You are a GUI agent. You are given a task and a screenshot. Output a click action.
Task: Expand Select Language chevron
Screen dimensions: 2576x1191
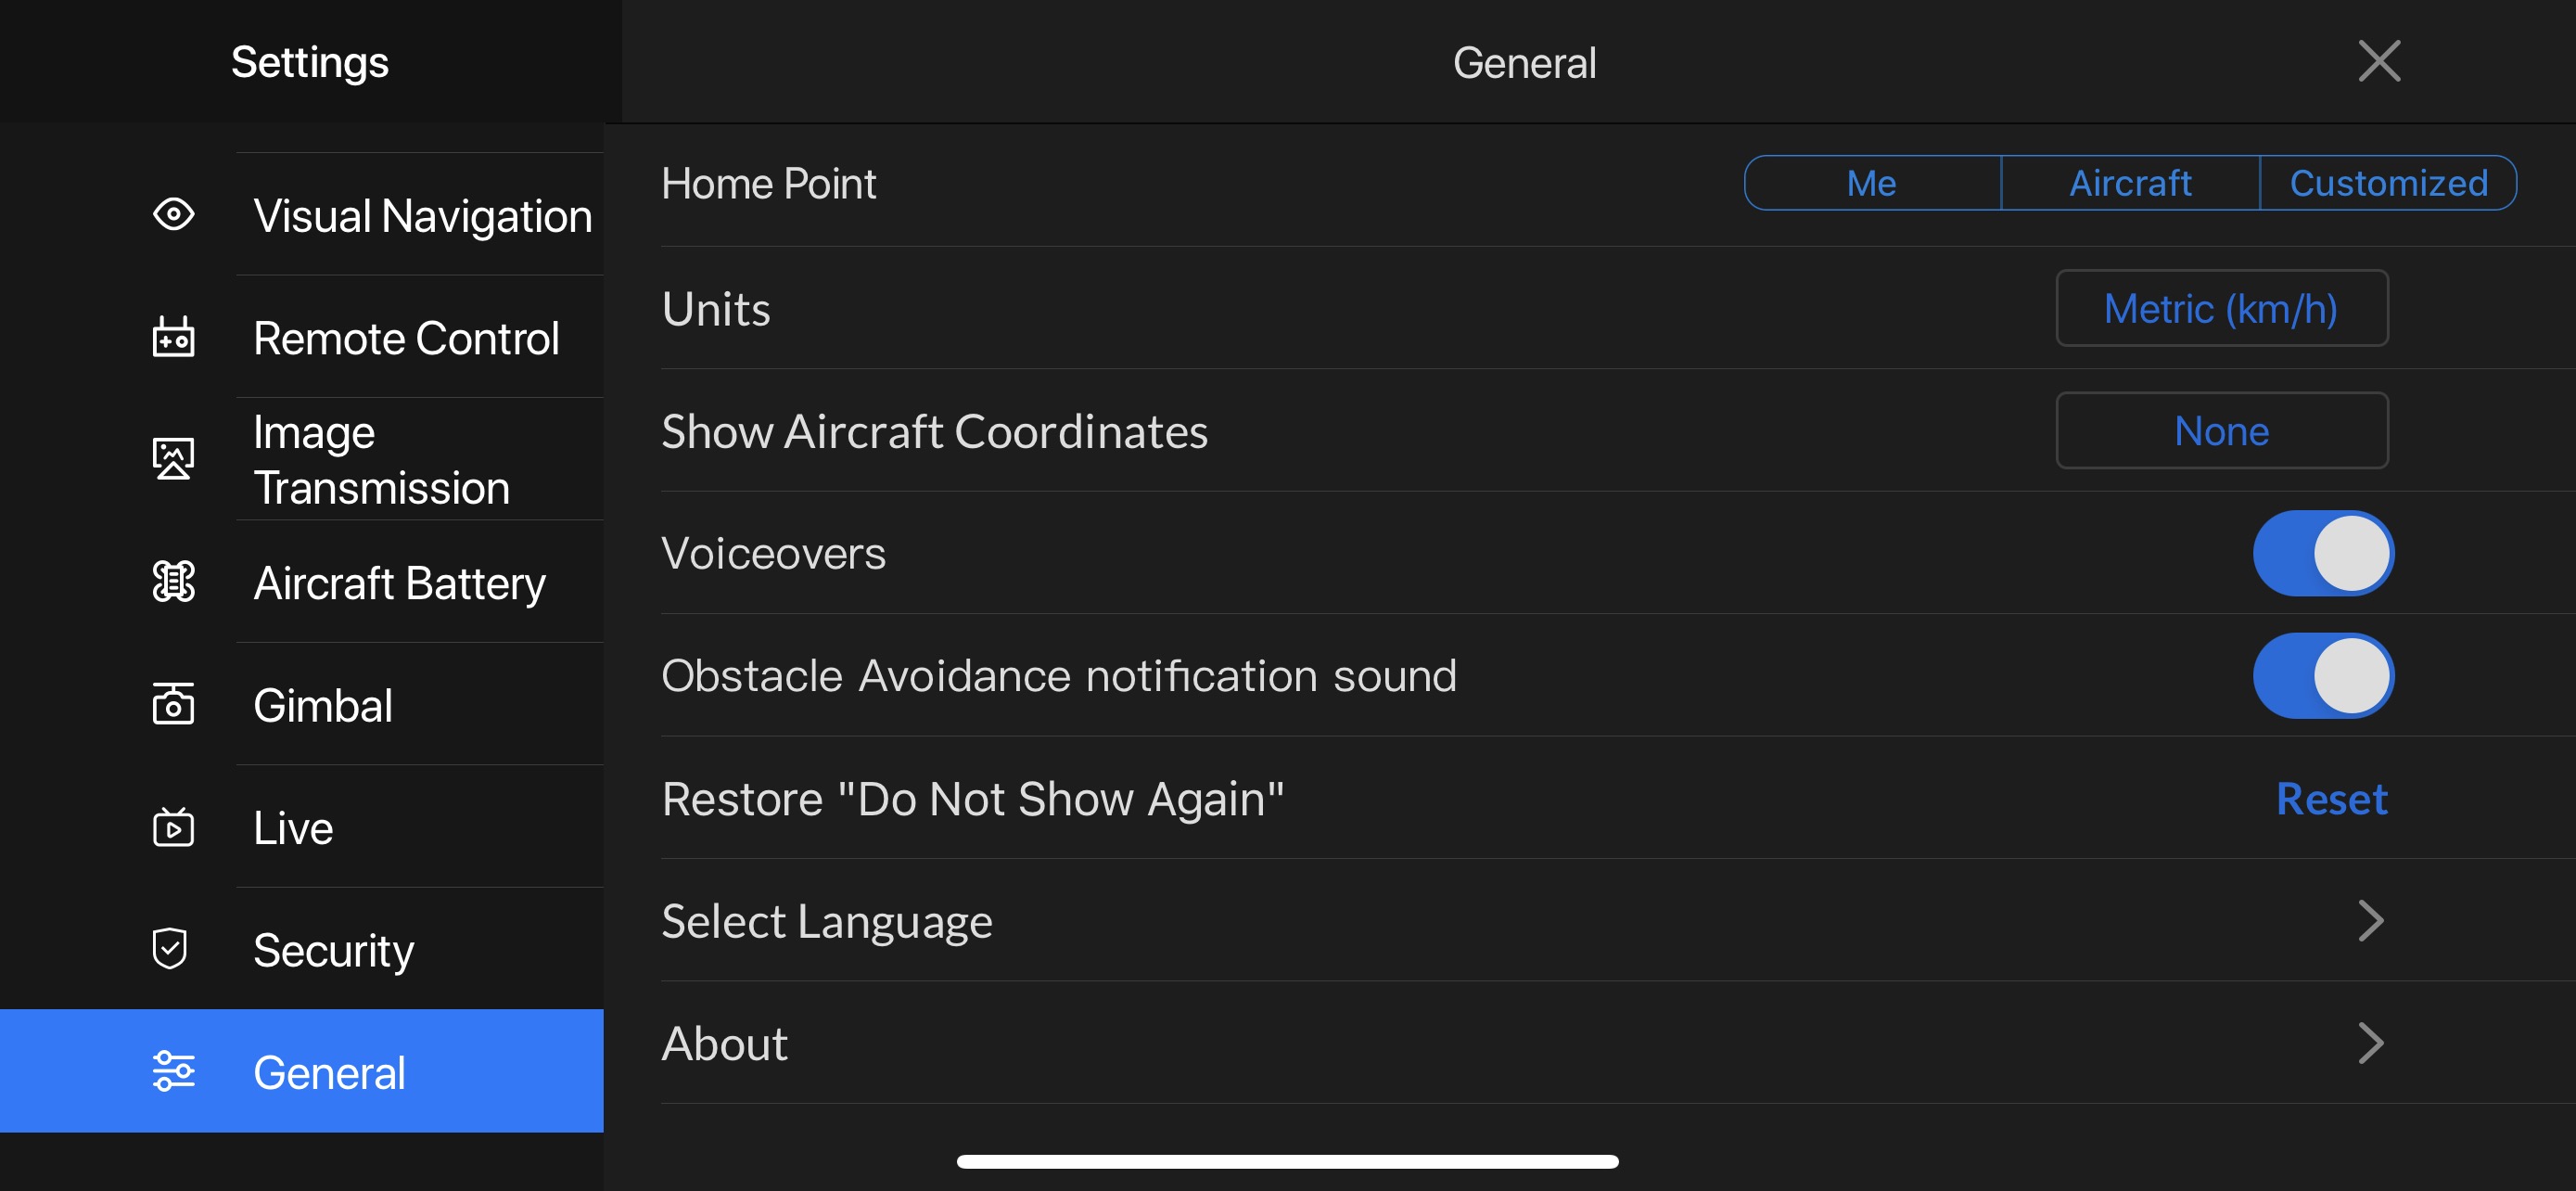click(x=2370, y=921)
